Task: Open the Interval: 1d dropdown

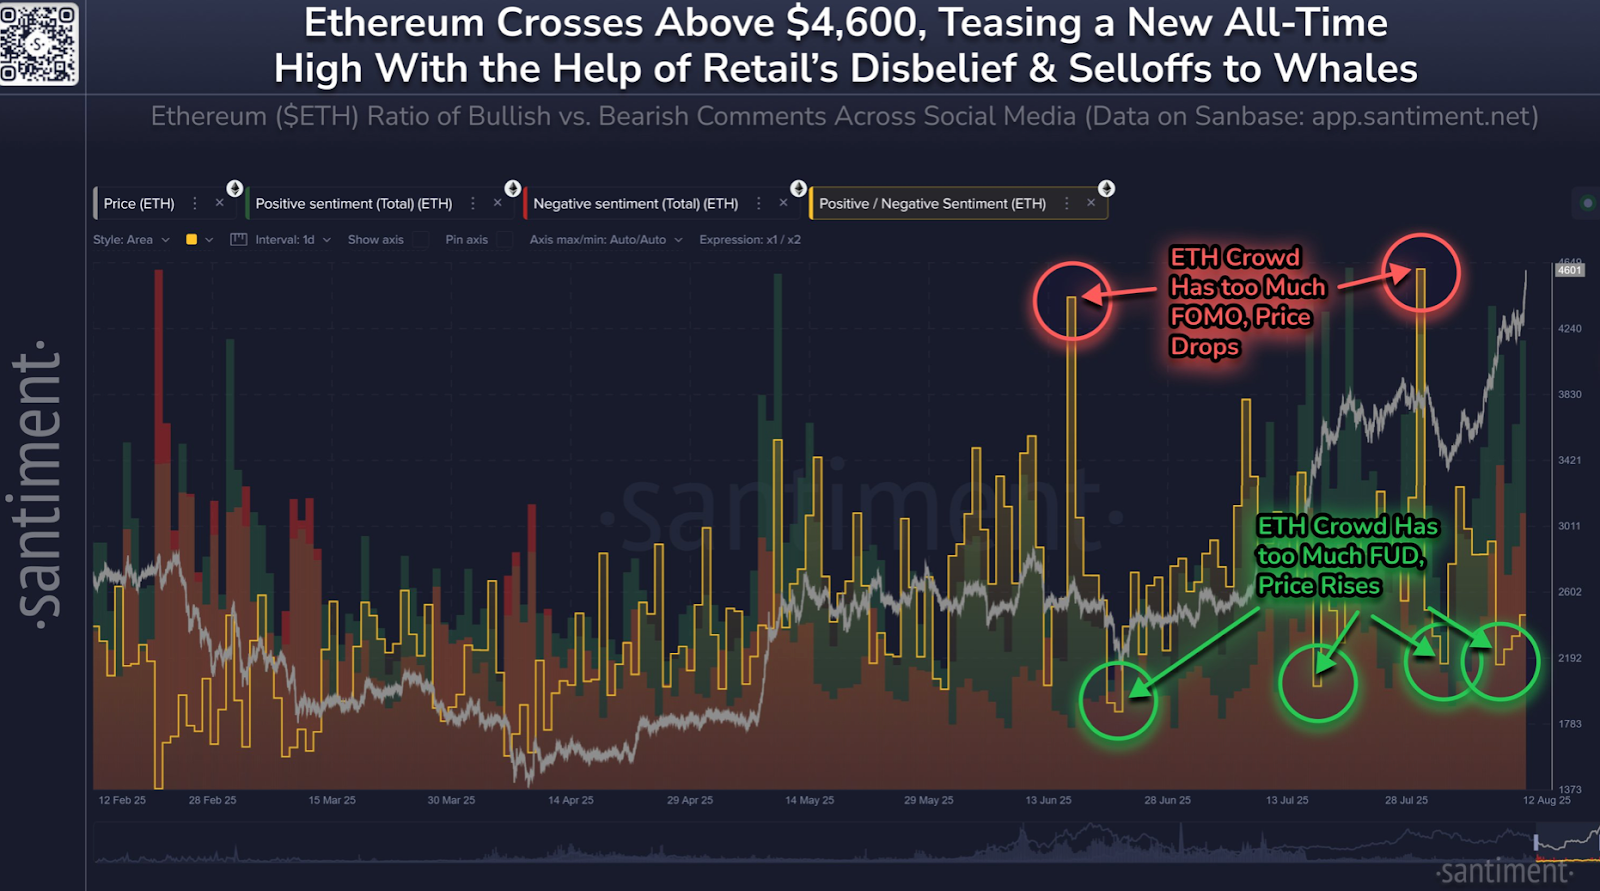Action: click(x=292, y=240)
